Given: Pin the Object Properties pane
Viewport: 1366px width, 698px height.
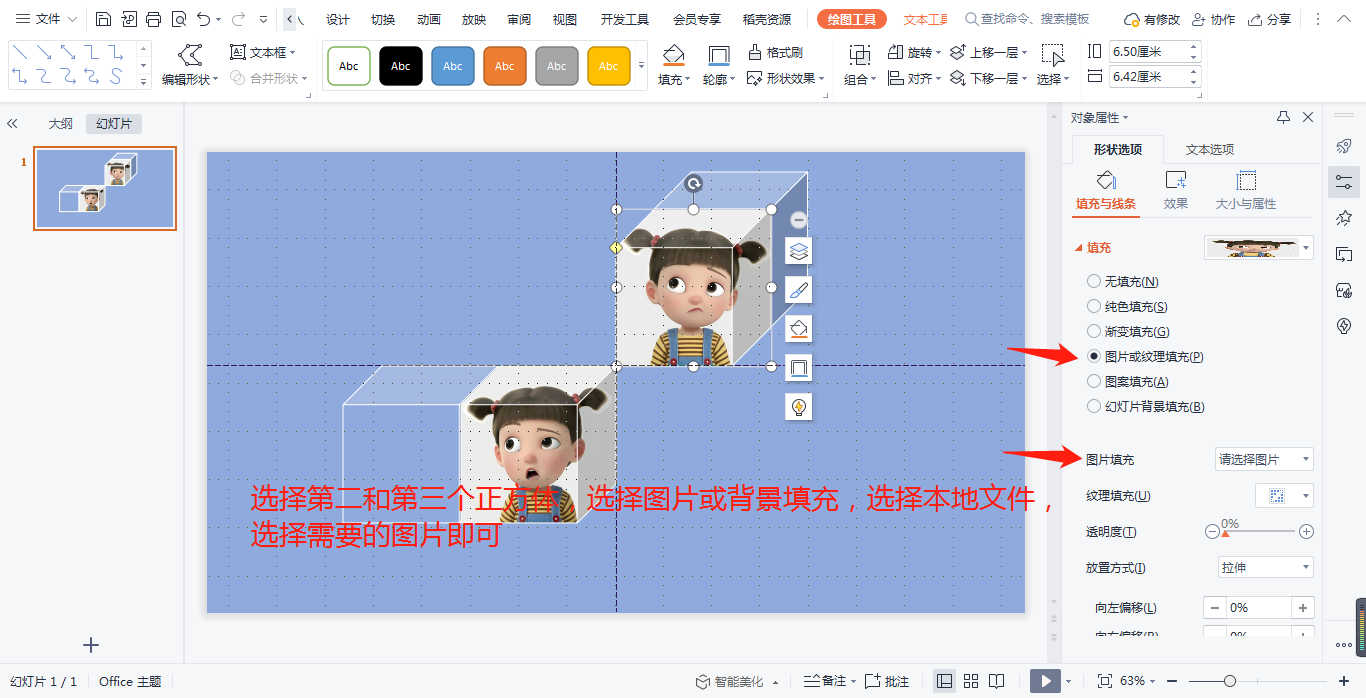Looking at the screenshot, I should [1283, 117].
